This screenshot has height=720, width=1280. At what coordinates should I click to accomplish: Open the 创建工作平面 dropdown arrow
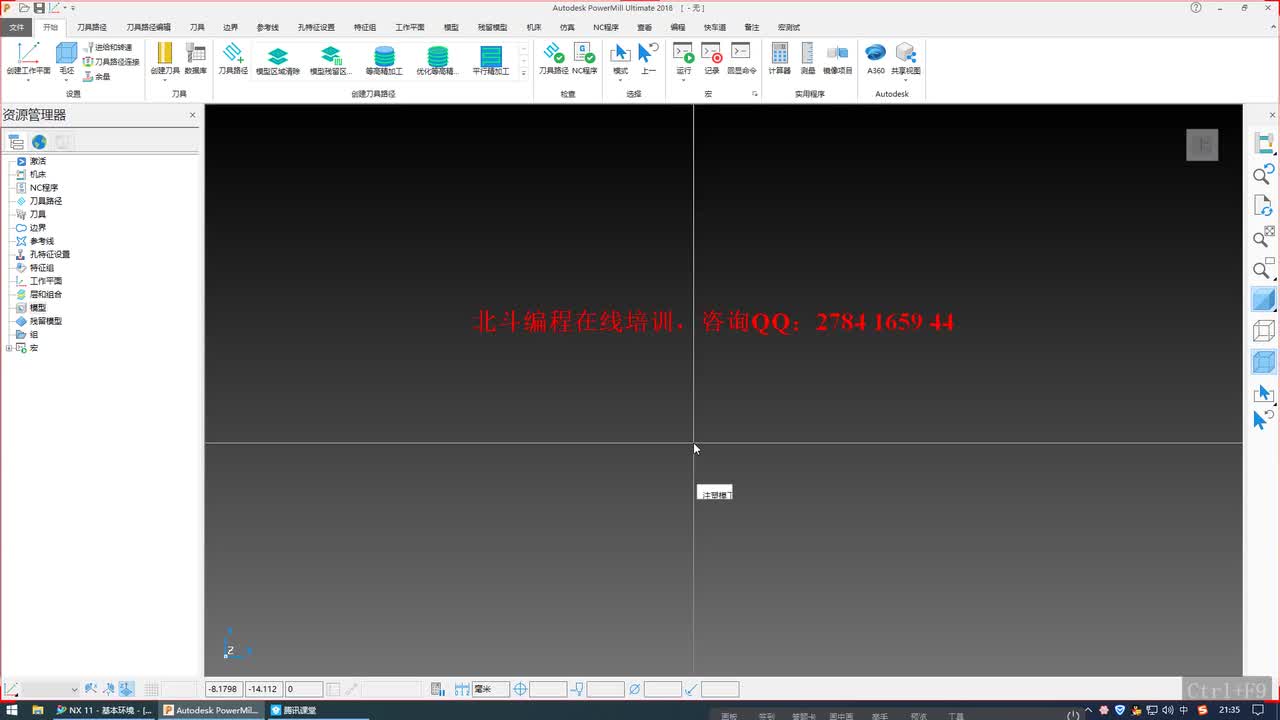coord(28,80)
